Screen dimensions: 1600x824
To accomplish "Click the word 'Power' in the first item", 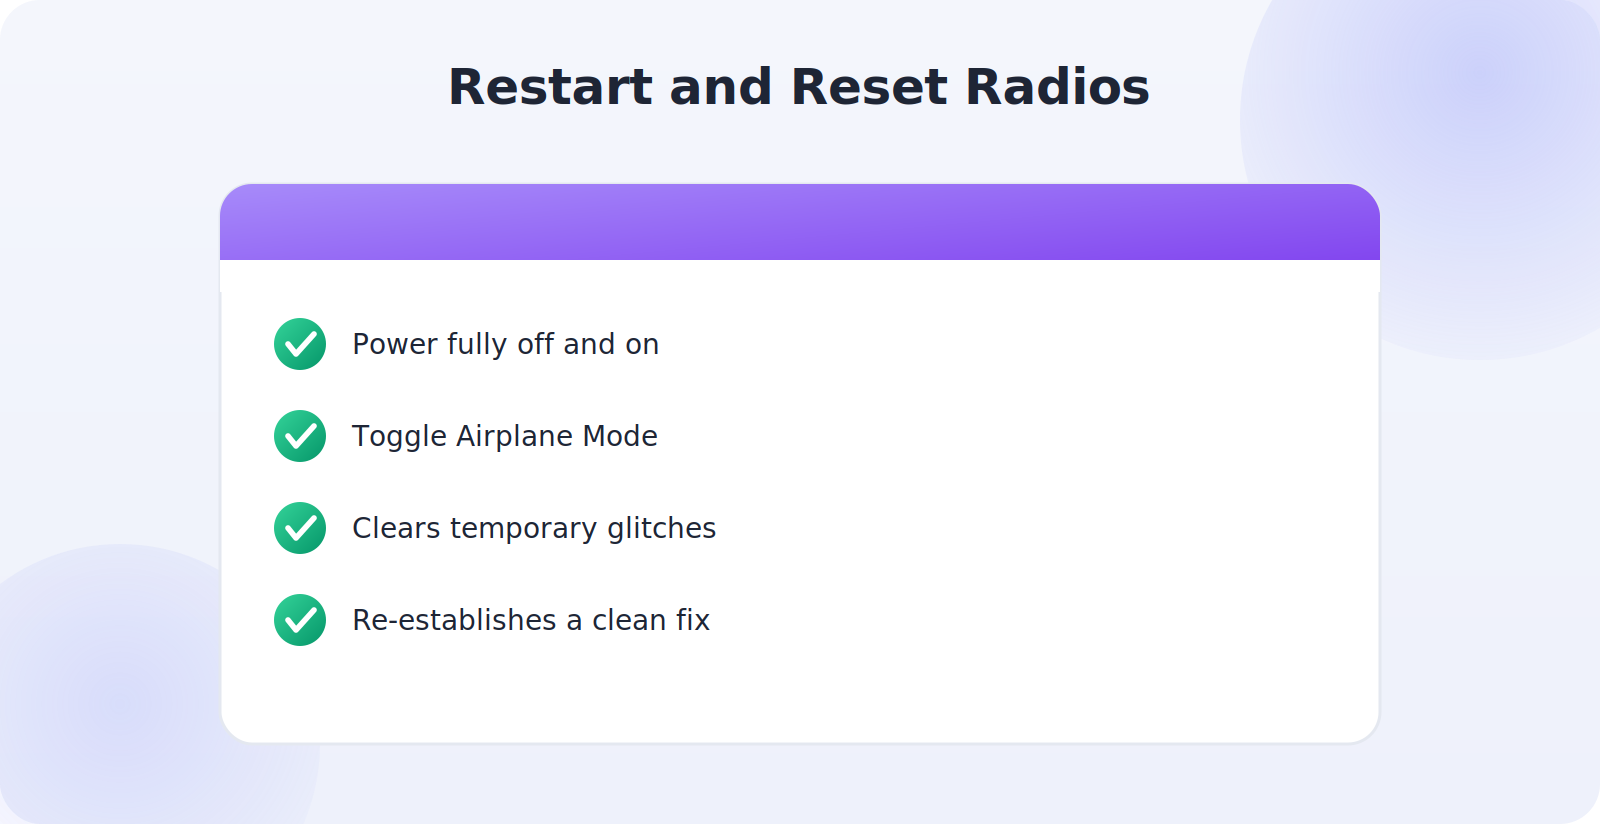I will click(395, 344).
